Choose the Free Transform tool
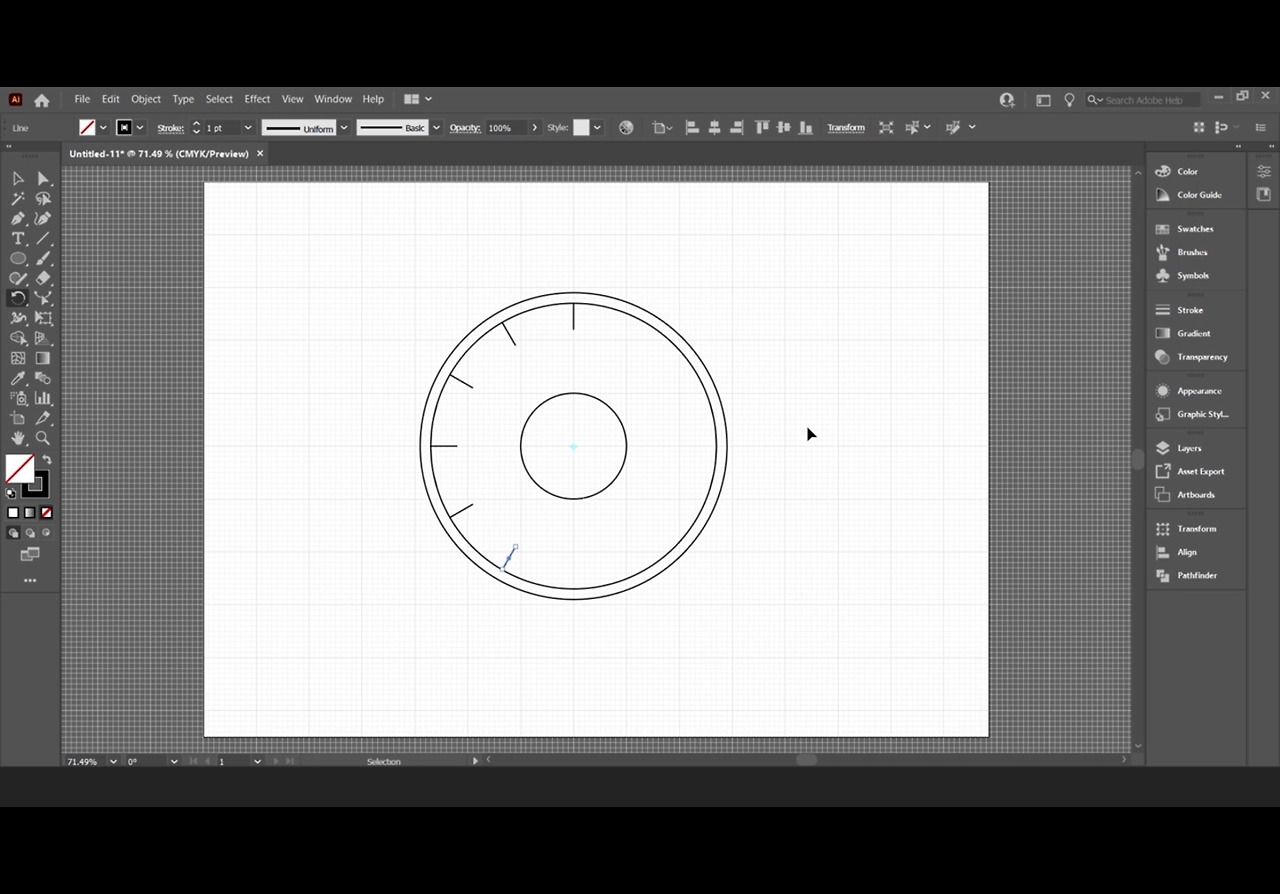Image resolution: width=1280 pixels, height=894 pixels. click(43, 318)
